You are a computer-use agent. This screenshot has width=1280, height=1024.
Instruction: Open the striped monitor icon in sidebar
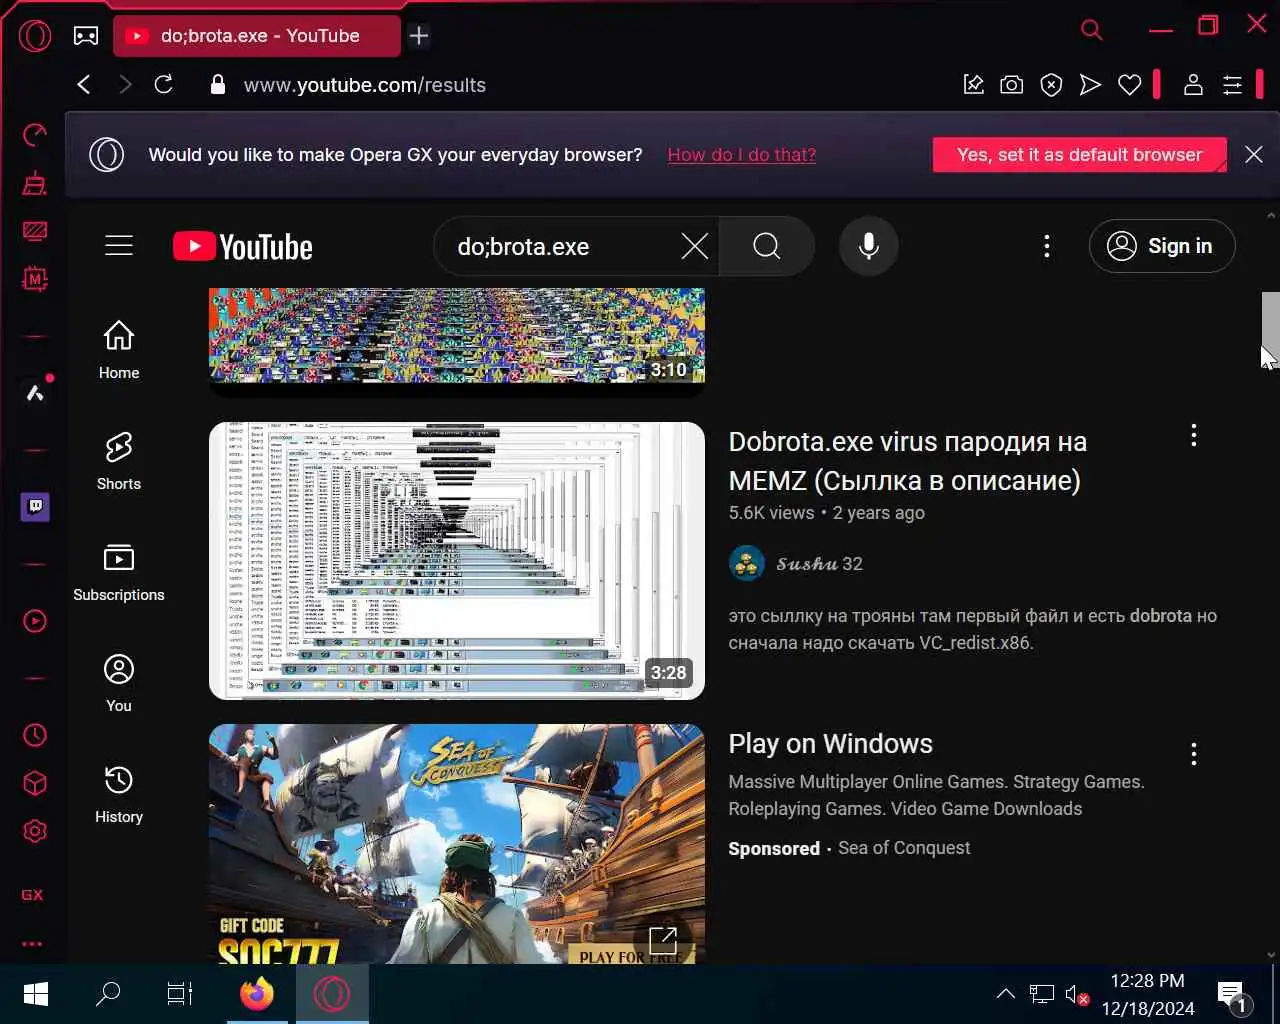(35, 231)
